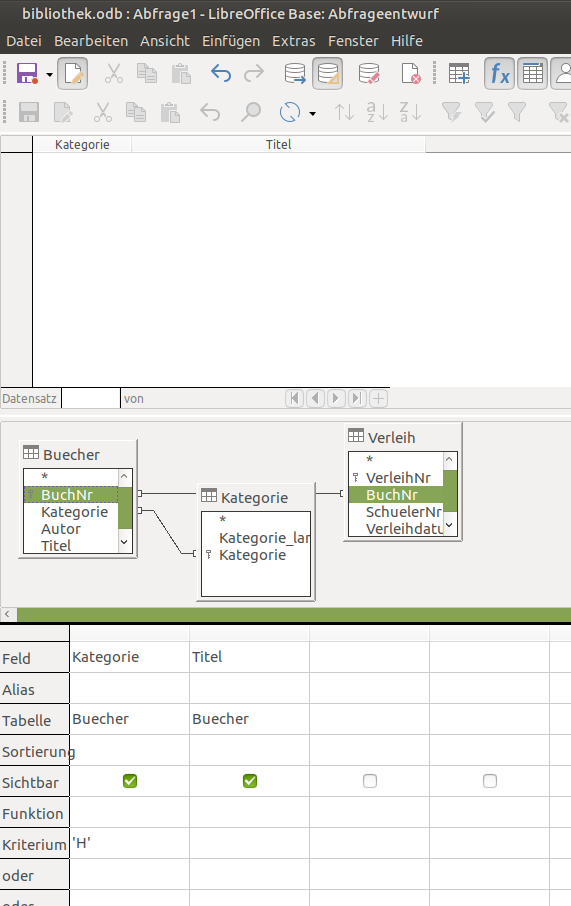Click the Buecher list down-scroll arrow
Screen dimensions: 571x906
(124, 543)
